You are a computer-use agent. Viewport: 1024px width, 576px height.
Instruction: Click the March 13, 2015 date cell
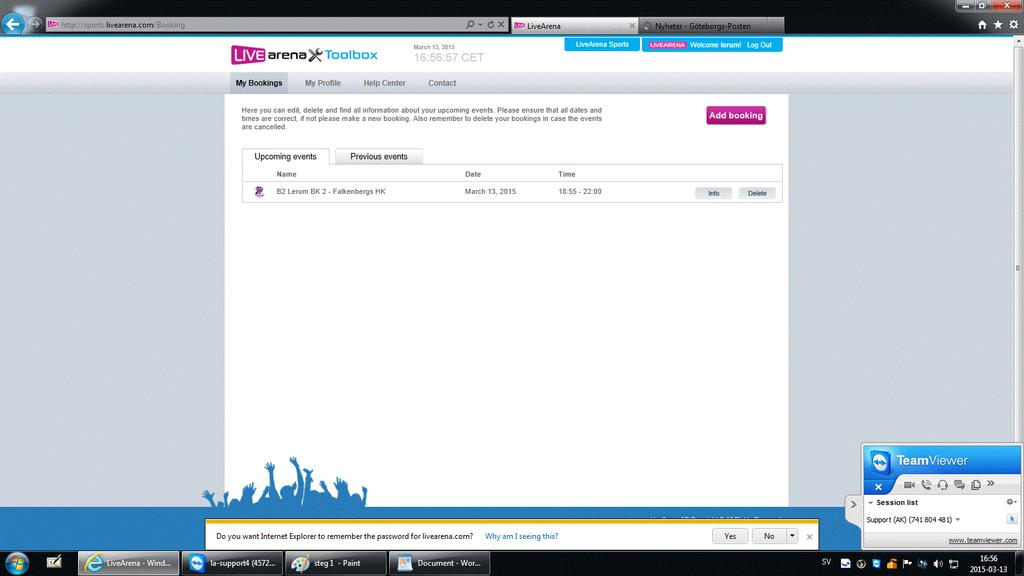490,191
